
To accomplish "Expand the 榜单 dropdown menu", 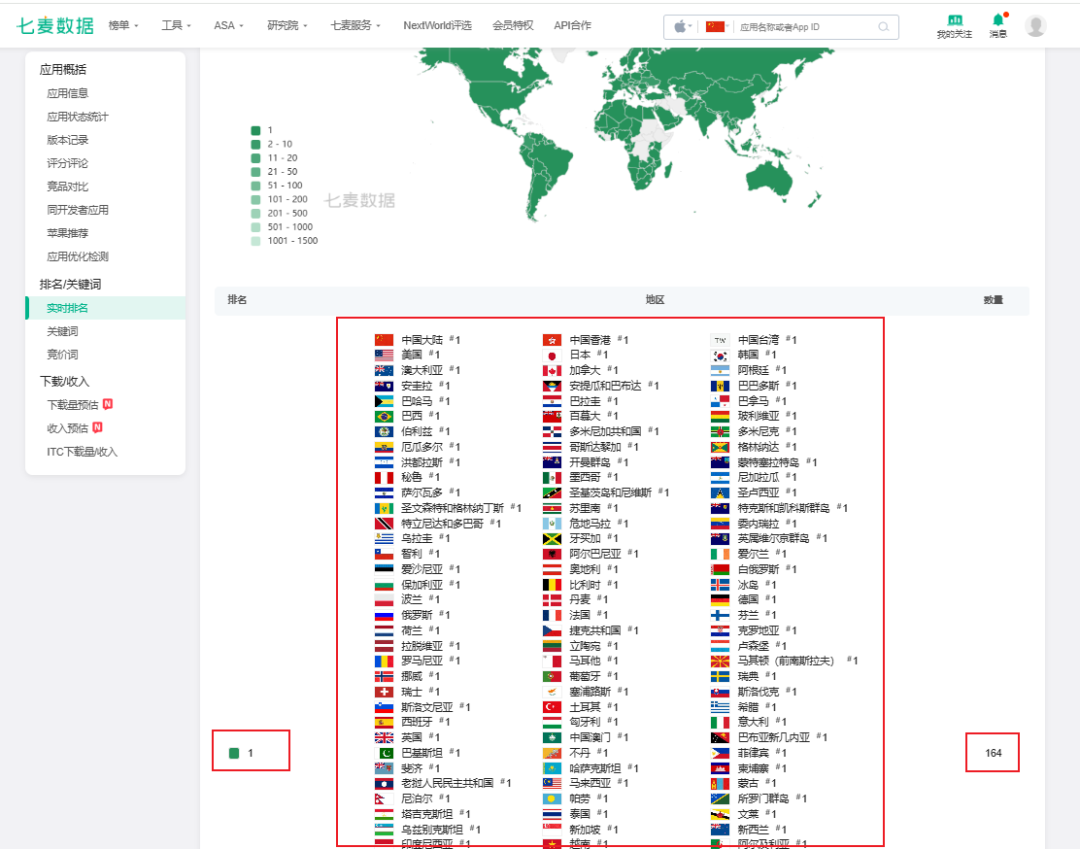I will (124, 25).
